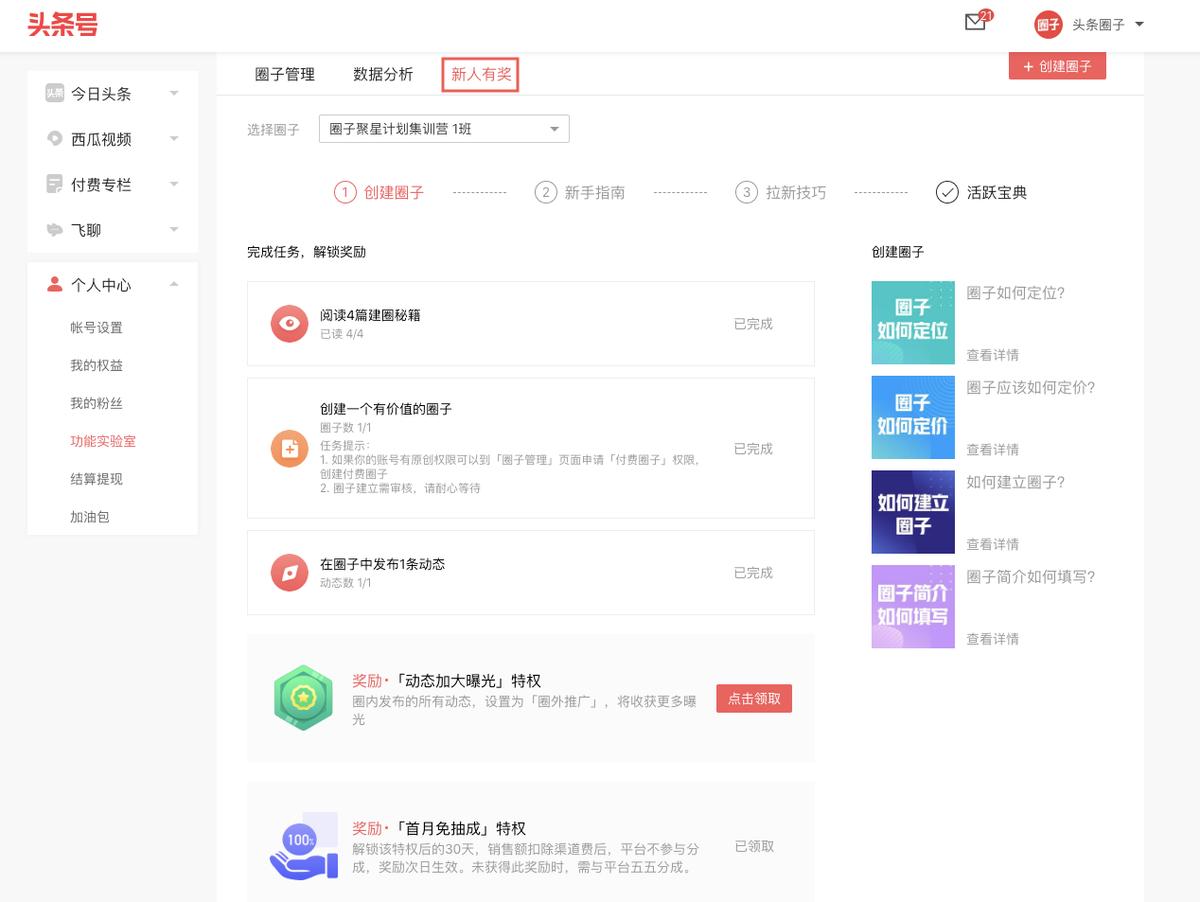The width and height of the screenshot is (1200, 902).
Task: Select the 西瓜视频 sidebar icon
Action: 55,139
